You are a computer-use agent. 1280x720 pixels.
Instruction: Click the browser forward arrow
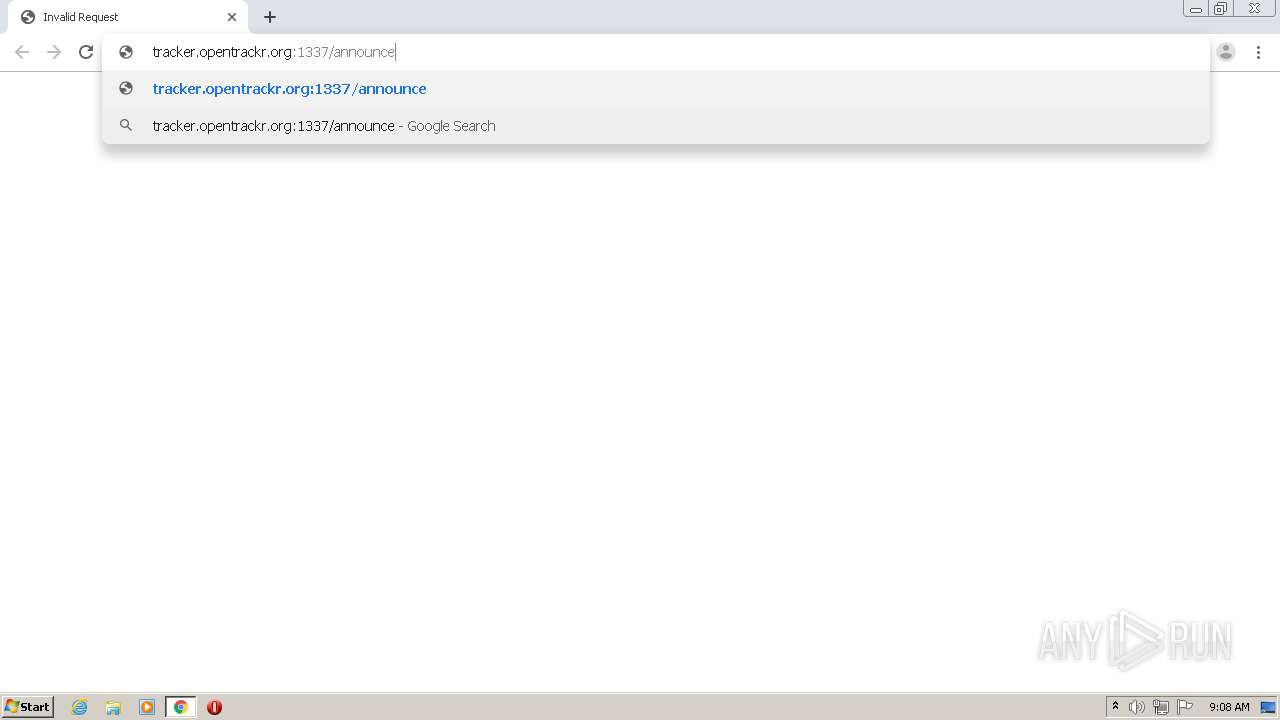54,52
